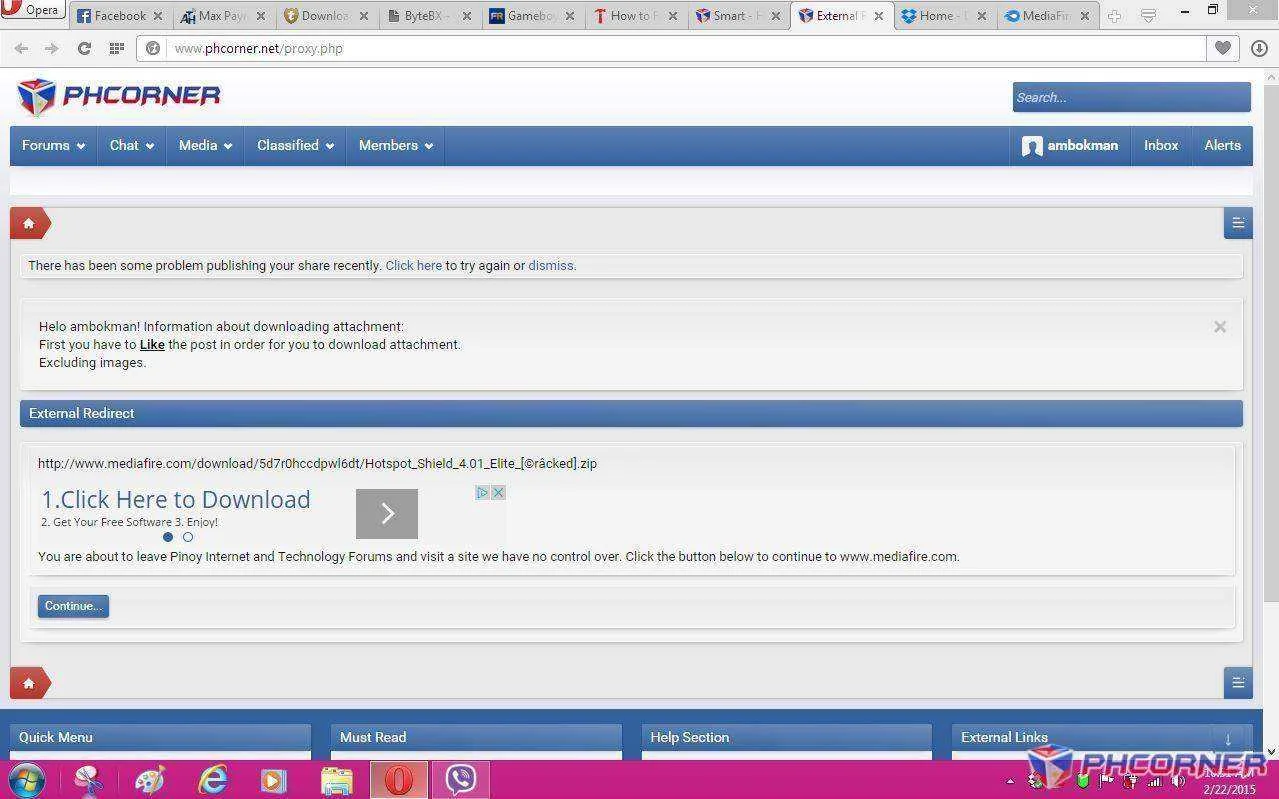The image size is (1279, 799).
Task: Expand the Members dropdown menu
Action: pos(396,146)
